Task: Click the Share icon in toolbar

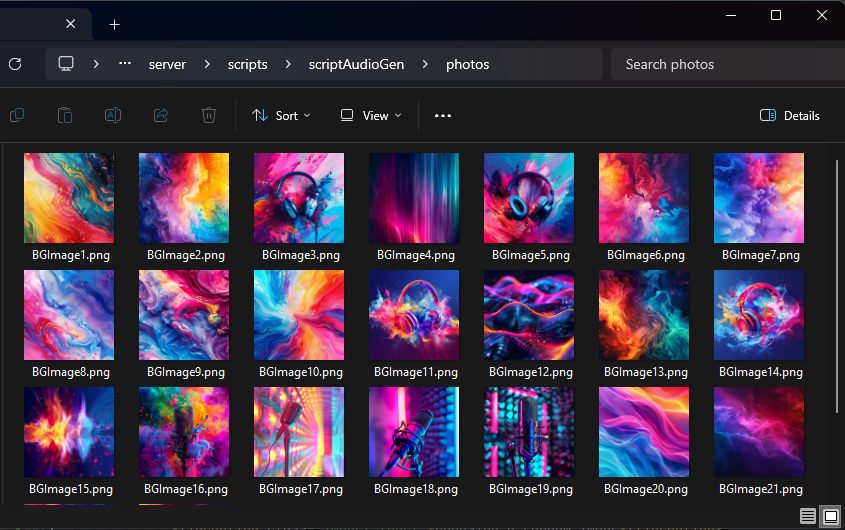Action: coord(161,115)
